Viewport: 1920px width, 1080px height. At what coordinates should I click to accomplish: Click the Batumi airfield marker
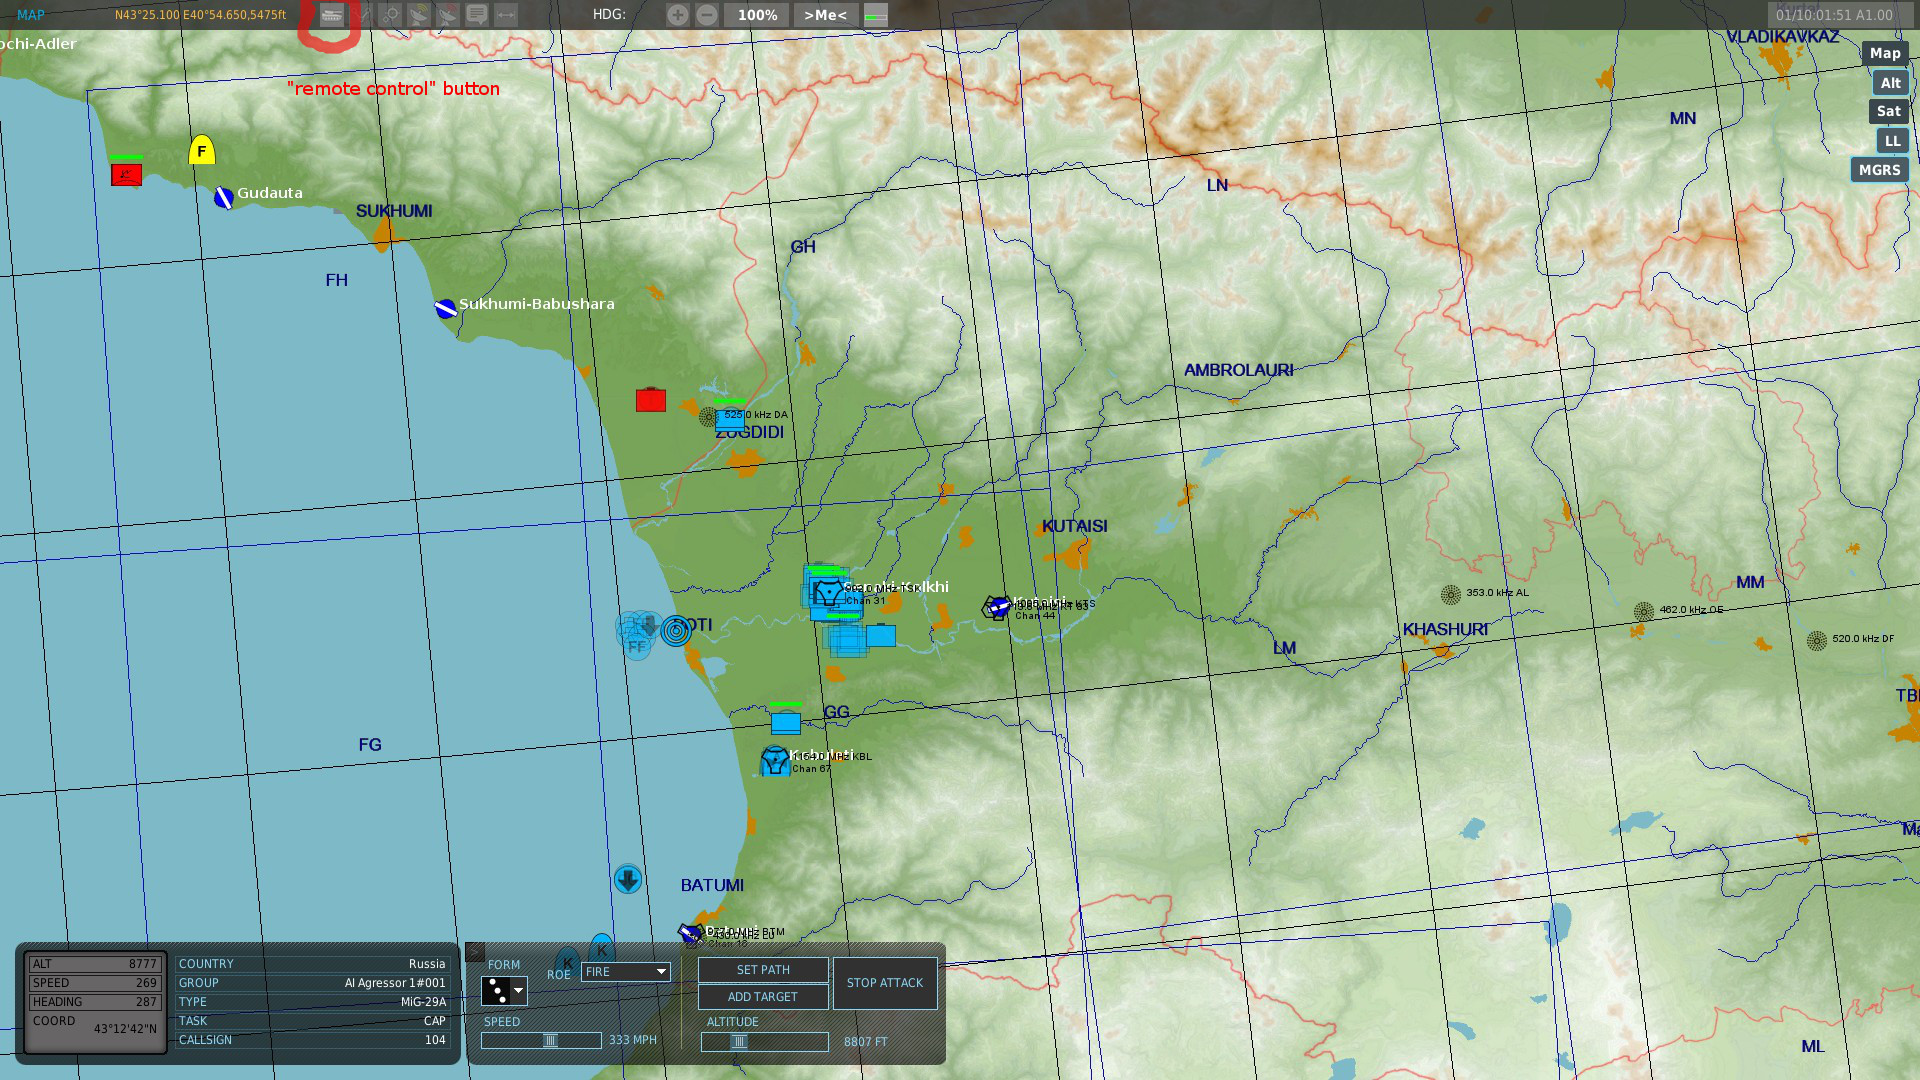tap(690, 934)
